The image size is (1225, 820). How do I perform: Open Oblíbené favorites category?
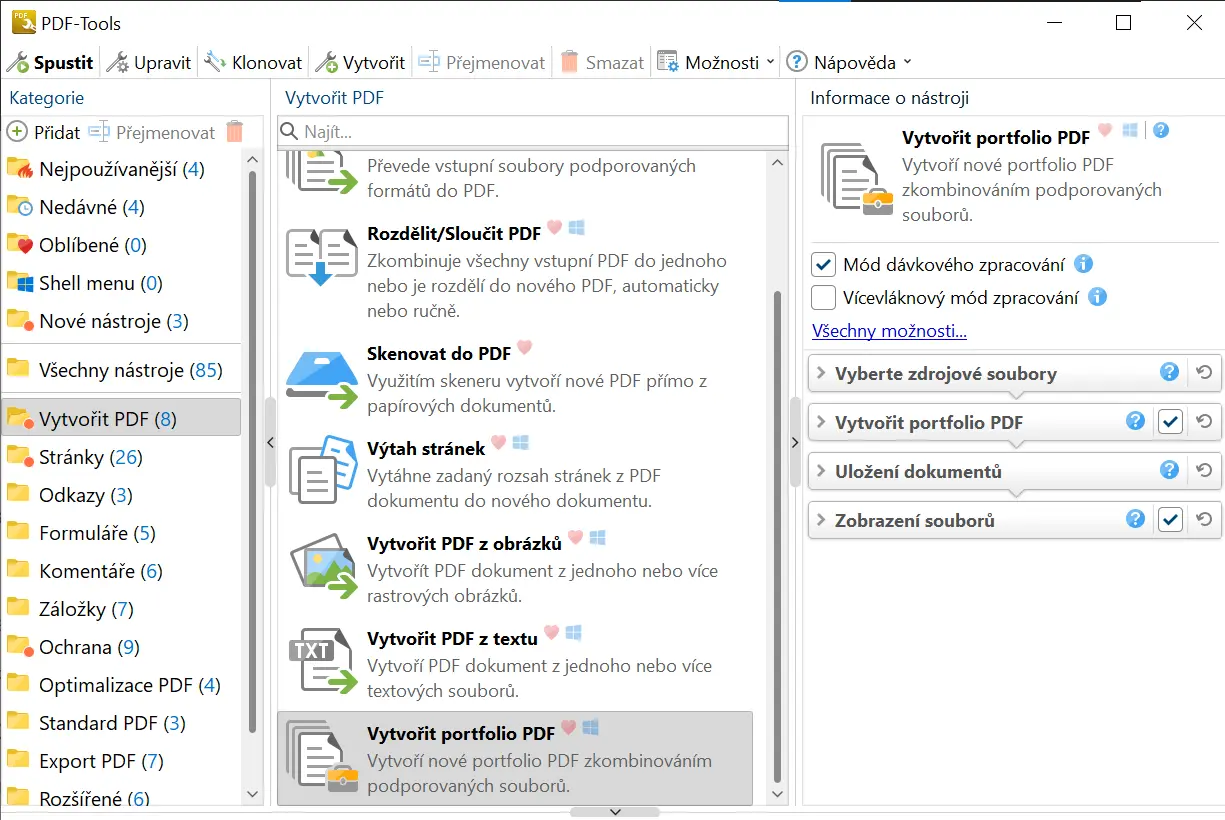[x=122, y=245]
